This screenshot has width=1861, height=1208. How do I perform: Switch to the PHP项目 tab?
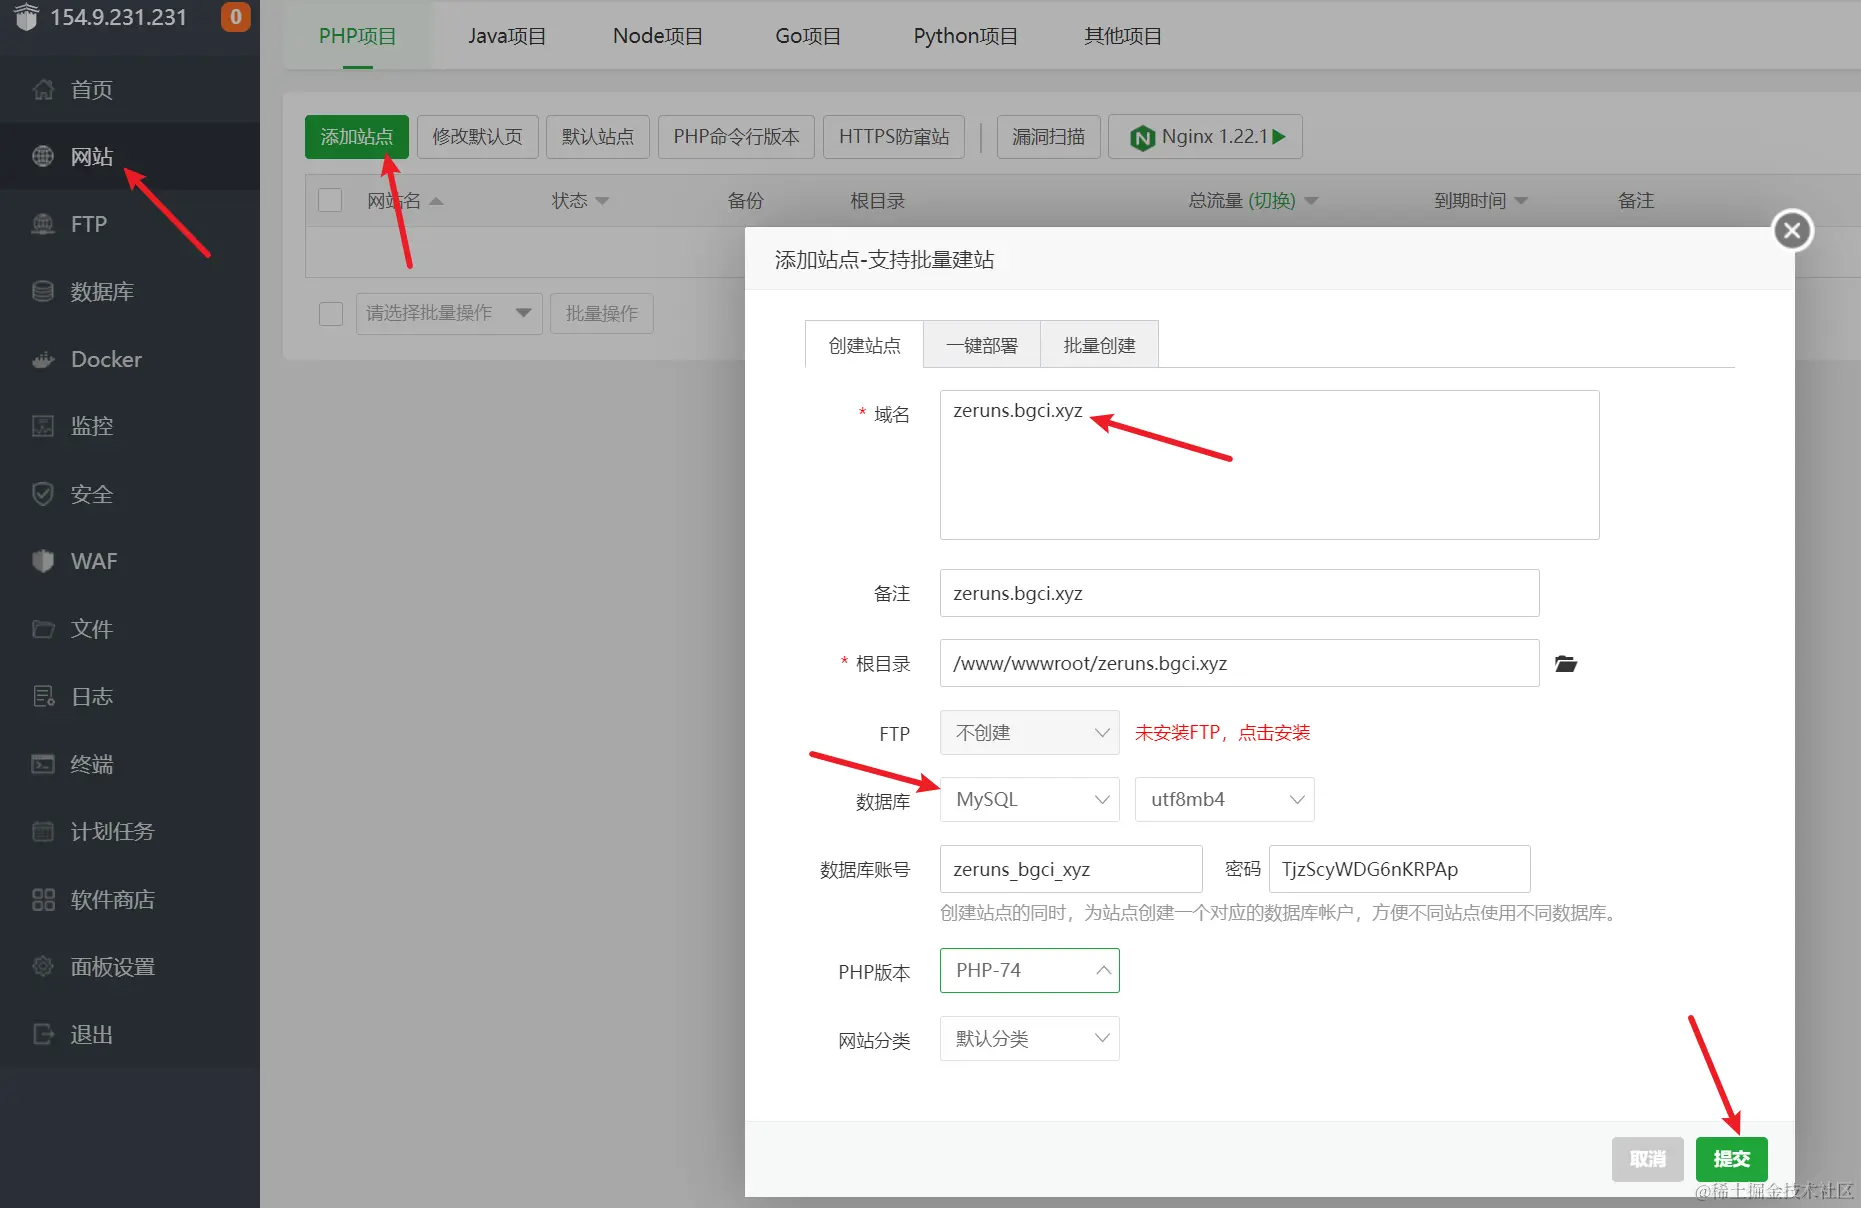tap(357, 36)
